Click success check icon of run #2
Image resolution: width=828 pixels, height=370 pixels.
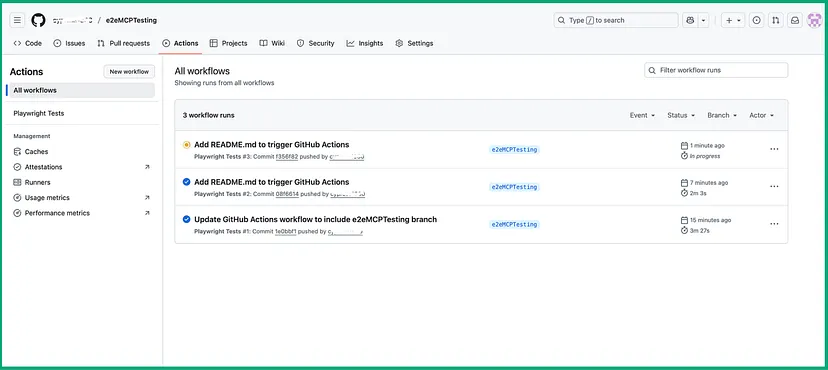click(x=186, y=182)
